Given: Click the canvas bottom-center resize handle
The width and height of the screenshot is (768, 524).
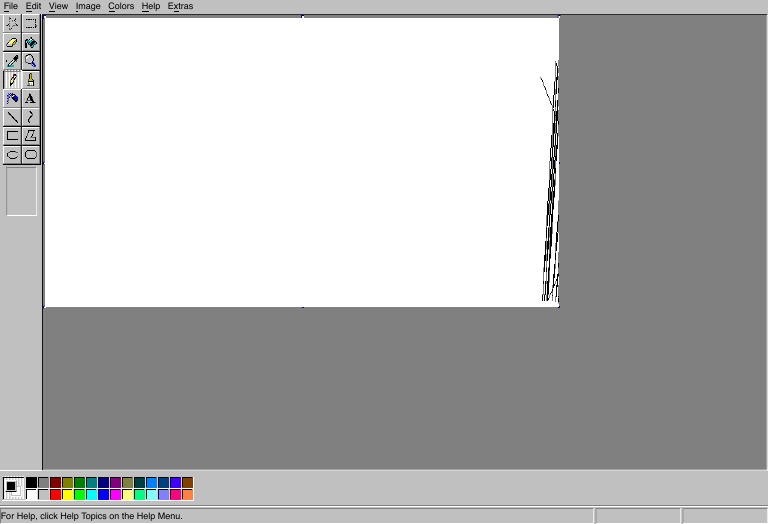Looking at the screenshot, I should (x=302, y=307).
